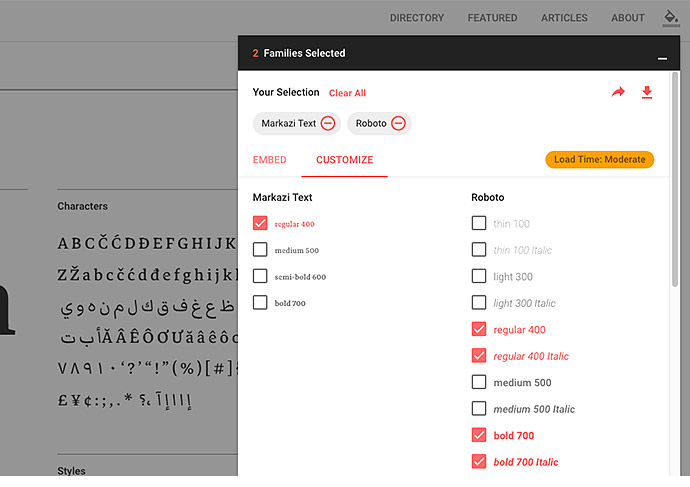The image size is (690, 487).
Task: Remove Roboto from selection
Action: pyautogui.click(x=398, y=123)
